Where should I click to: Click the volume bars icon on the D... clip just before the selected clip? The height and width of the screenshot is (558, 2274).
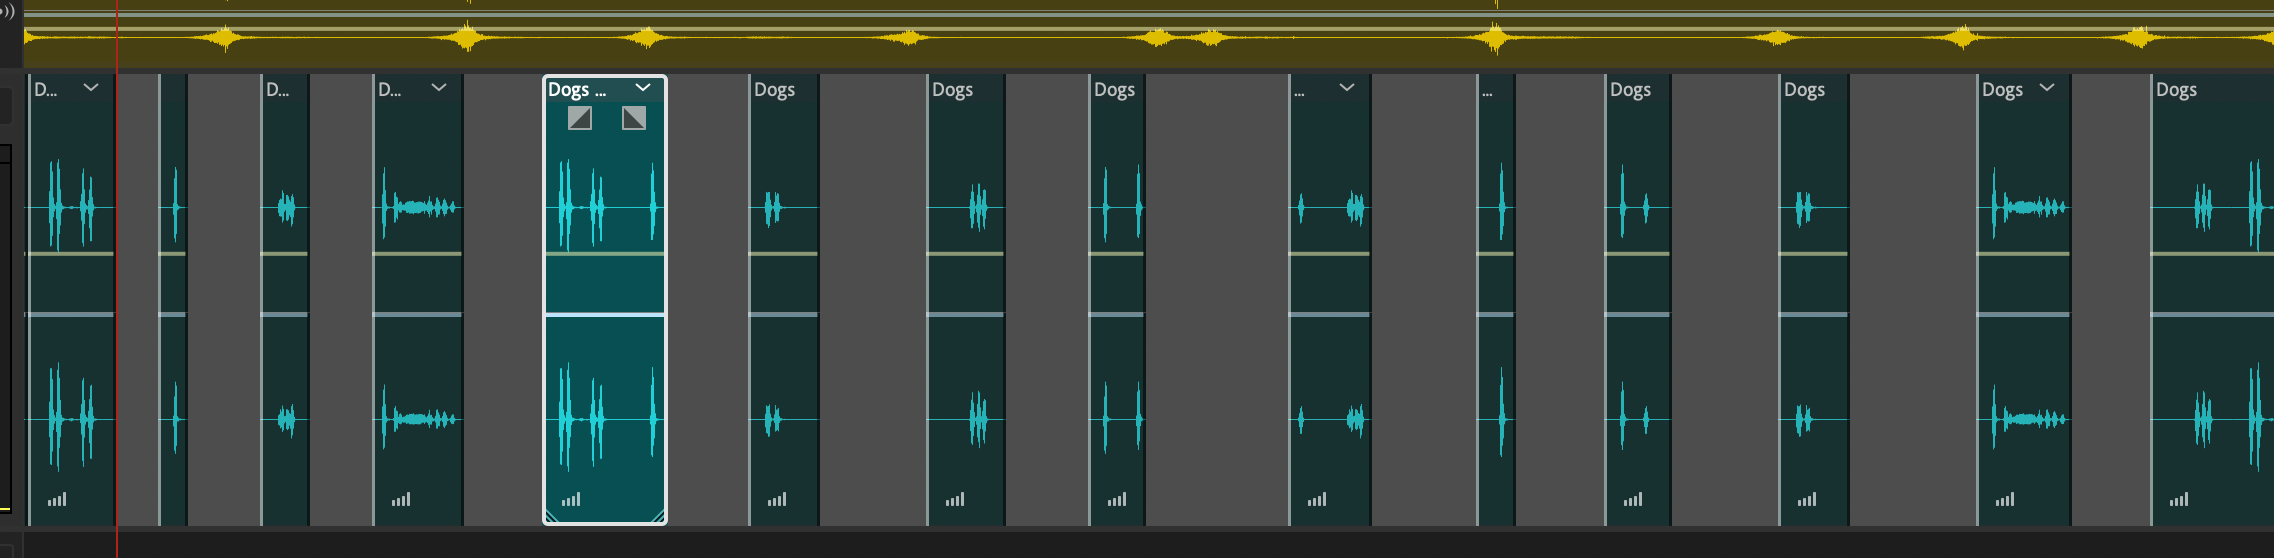click(401, 499)
